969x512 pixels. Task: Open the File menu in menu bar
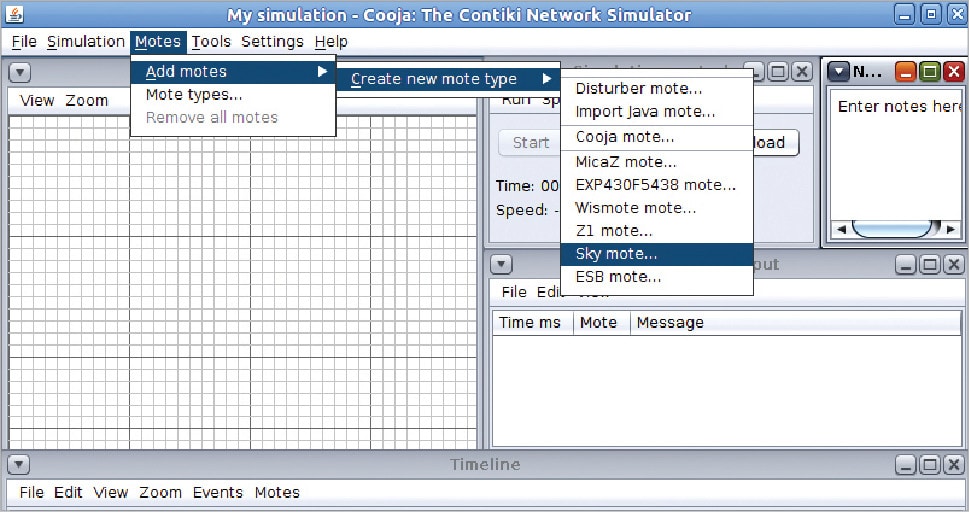click(24, 42)
